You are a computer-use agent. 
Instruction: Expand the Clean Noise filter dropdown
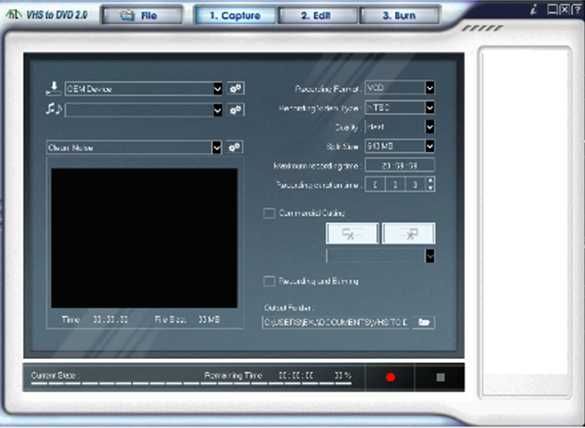(216, 148)
